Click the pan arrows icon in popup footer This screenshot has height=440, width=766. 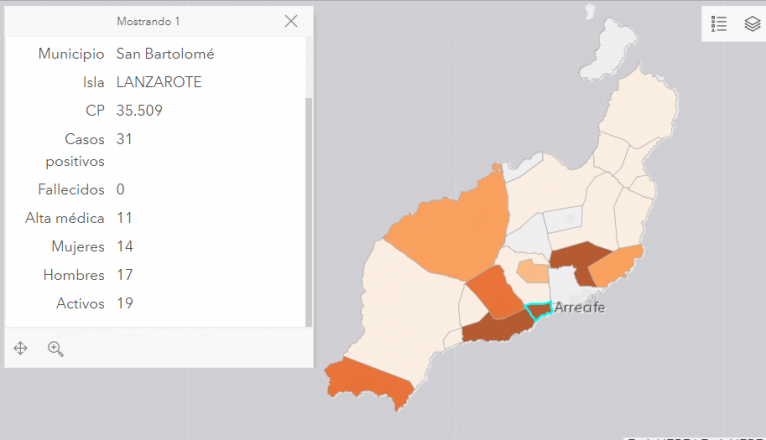coord(20,348)
